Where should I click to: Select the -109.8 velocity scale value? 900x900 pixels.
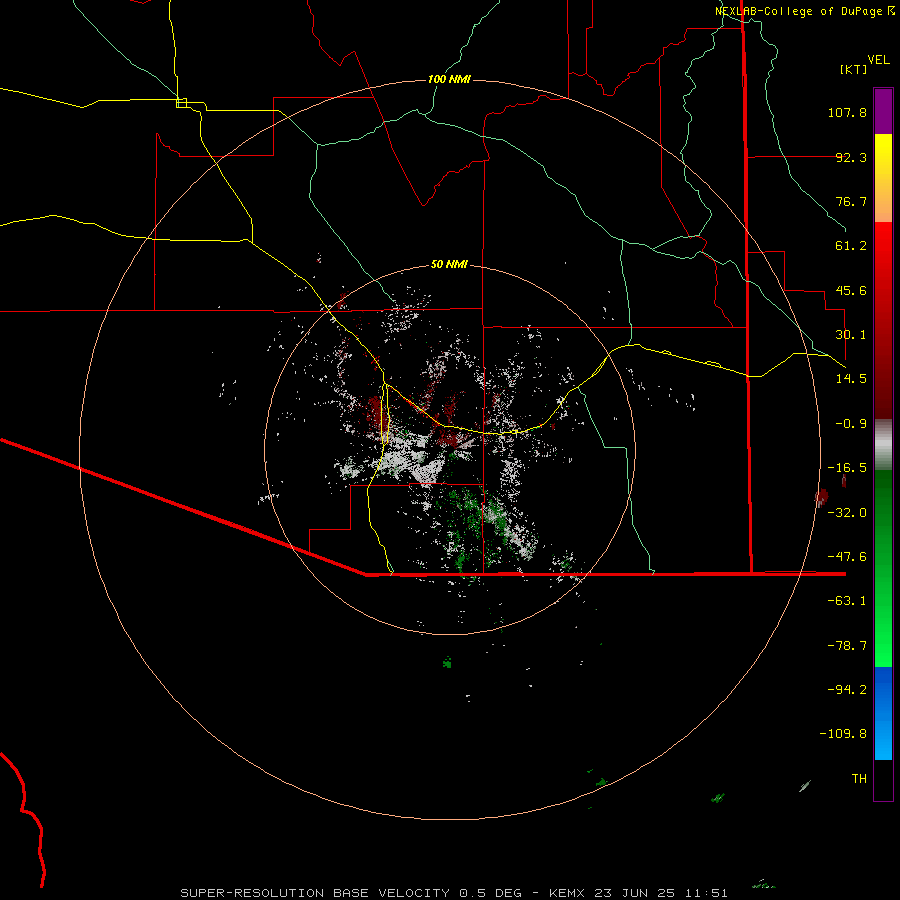[x=843, y=734]
